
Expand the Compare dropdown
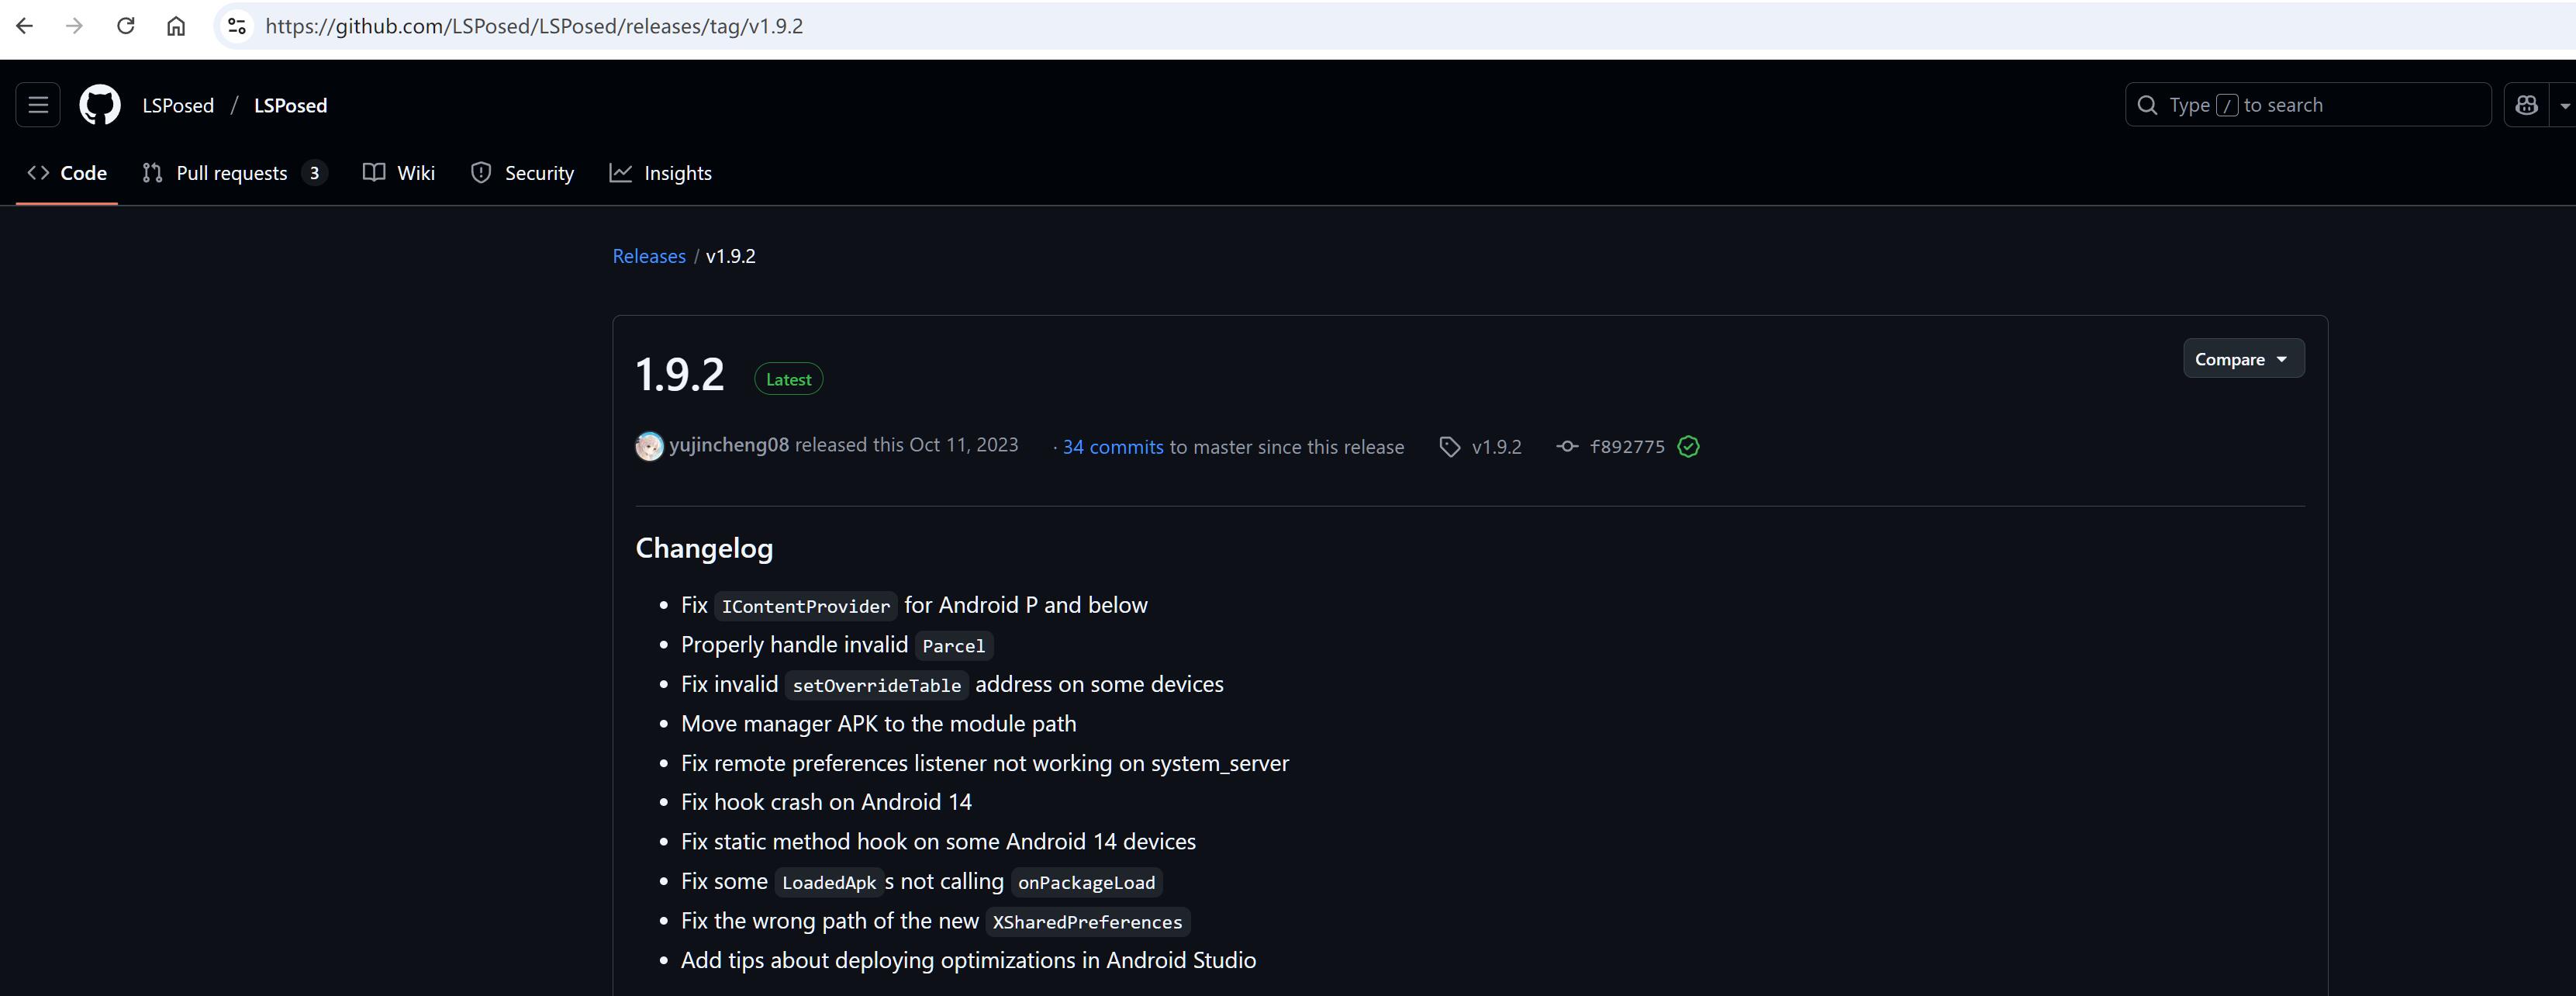click(2242, 359)
